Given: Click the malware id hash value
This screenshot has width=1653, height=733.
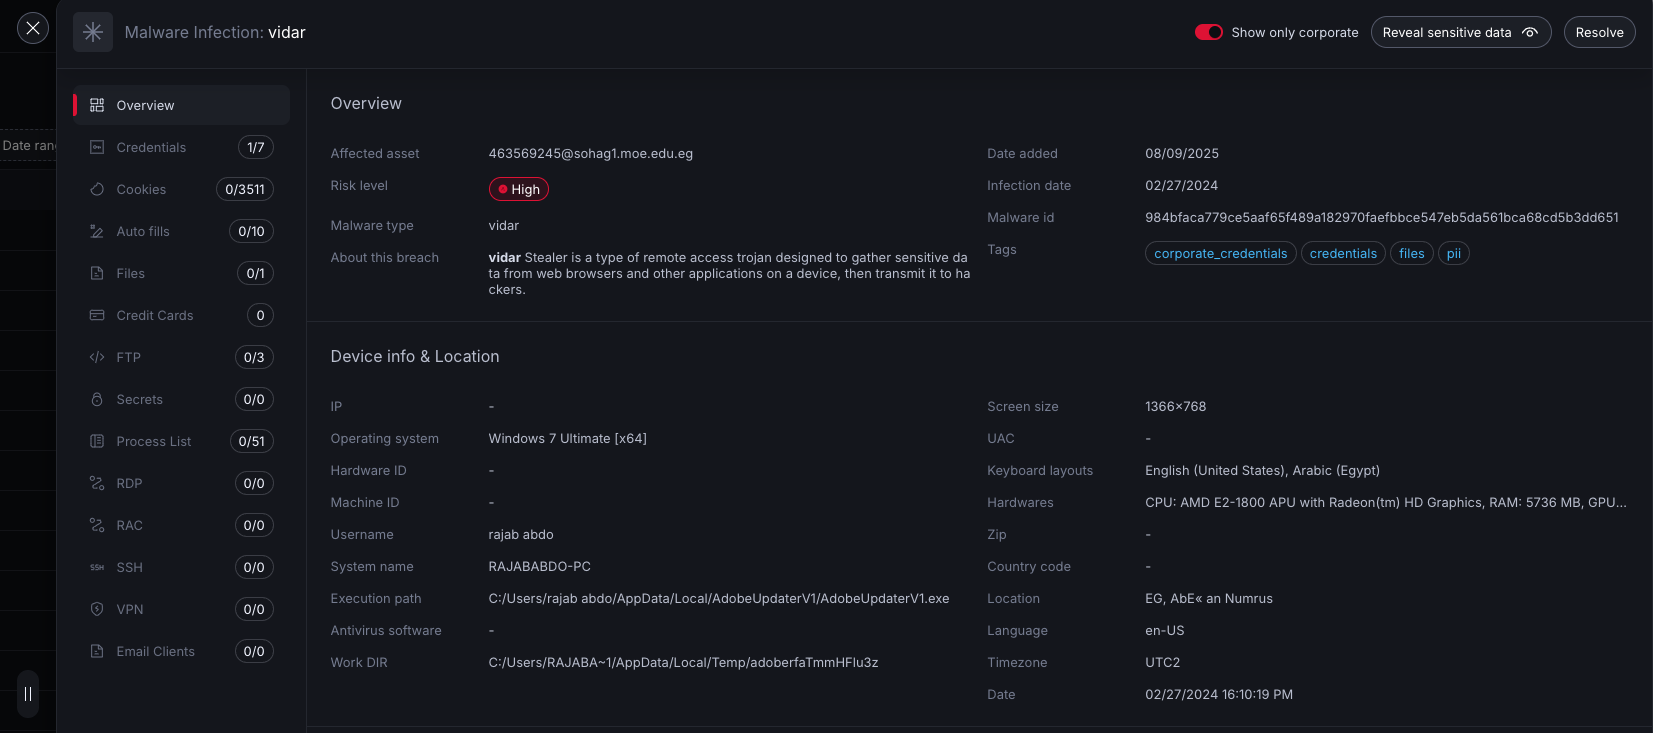Looking at the screenshot, I should pos(1382,217).
